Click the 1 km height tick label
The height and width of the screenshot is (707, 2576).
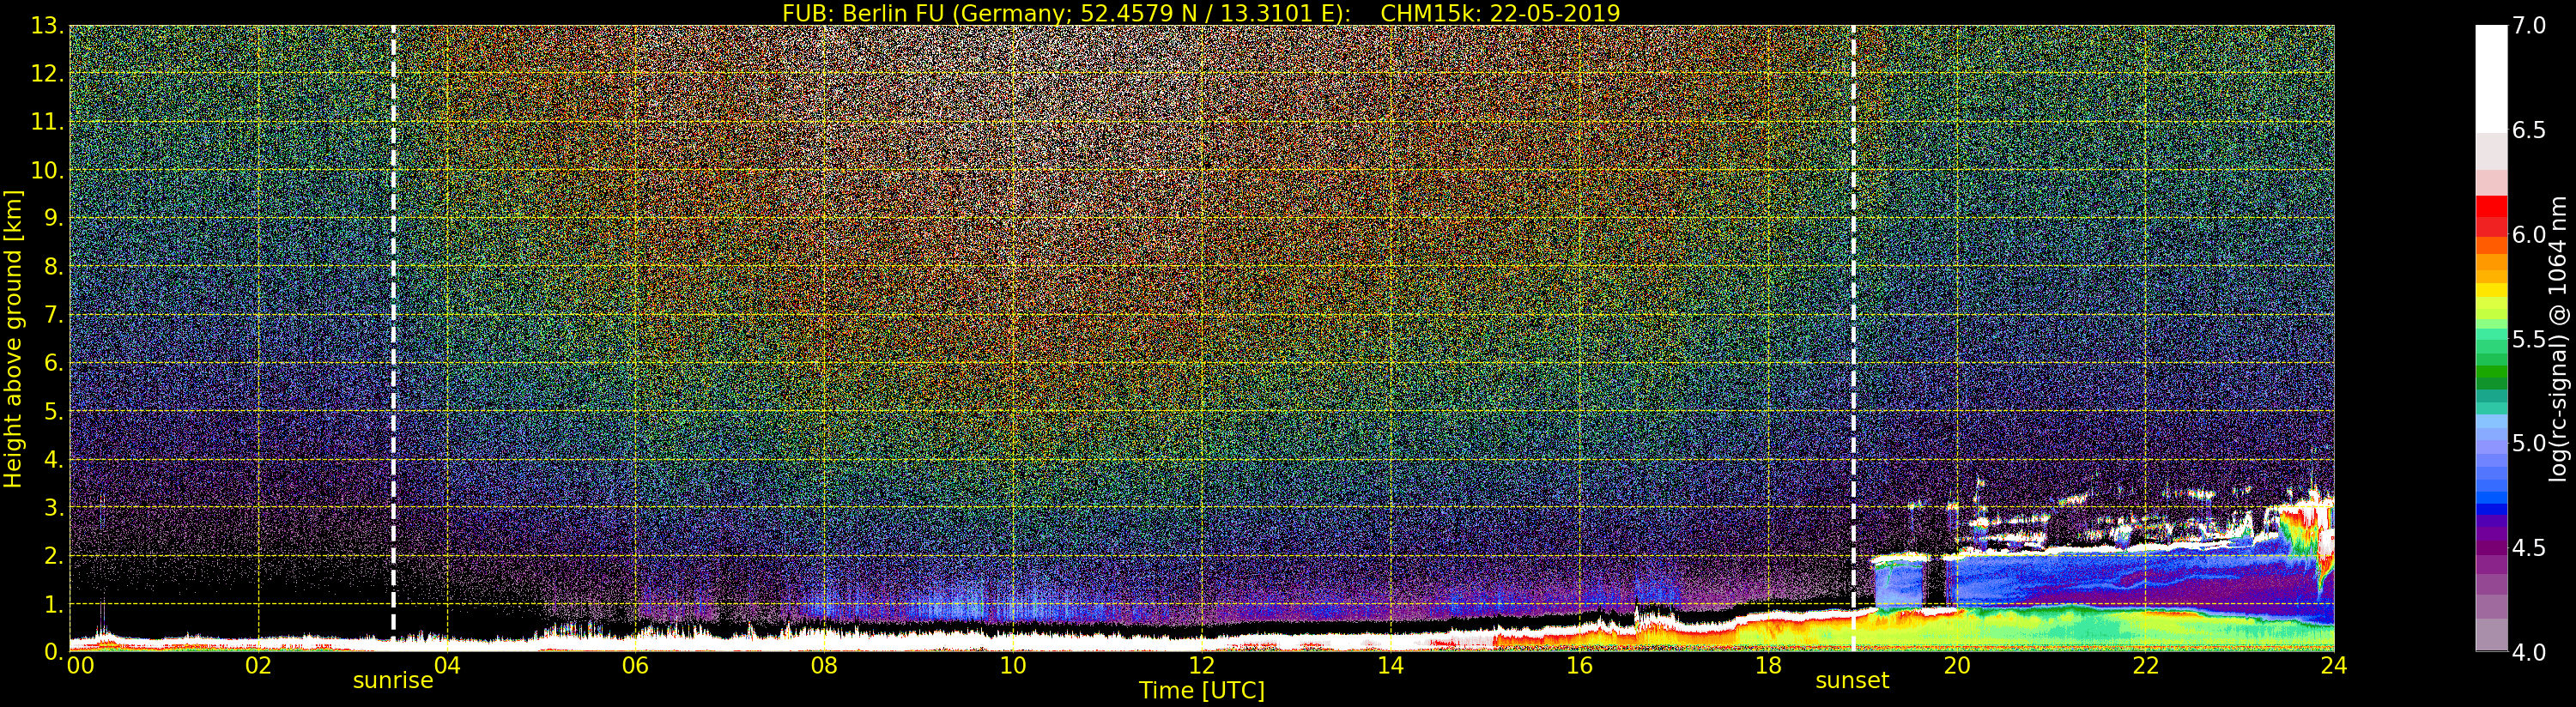click(53, 604)
